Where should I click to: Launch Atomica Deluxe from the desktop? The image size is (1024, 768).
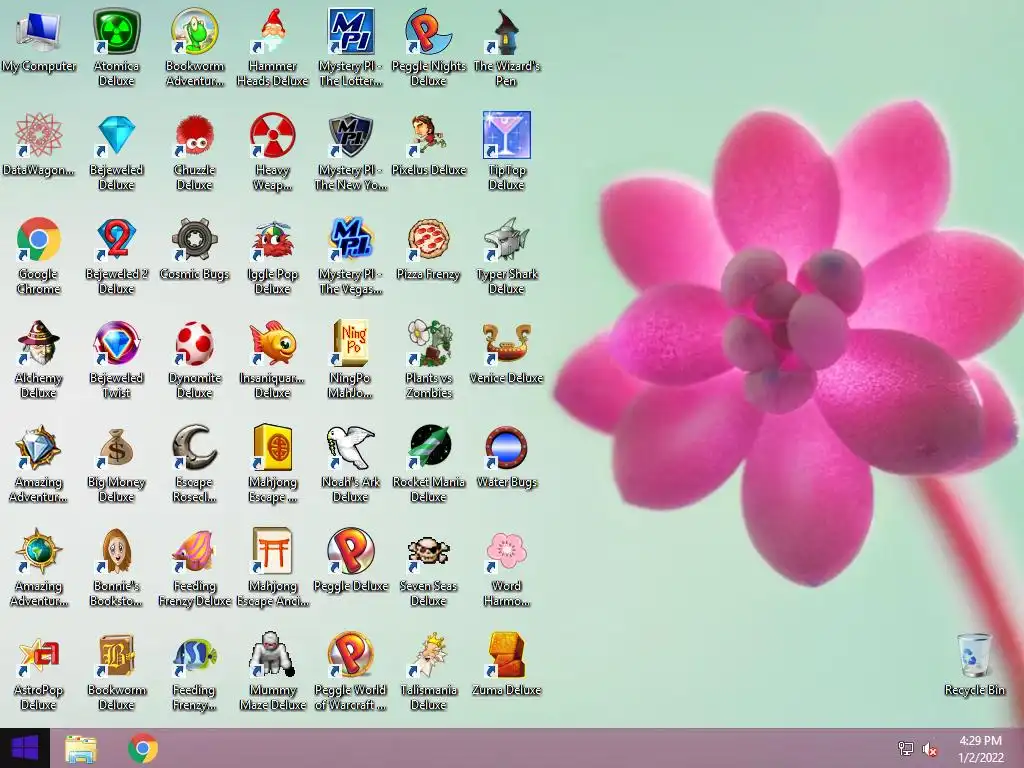[x=116, y=31]
